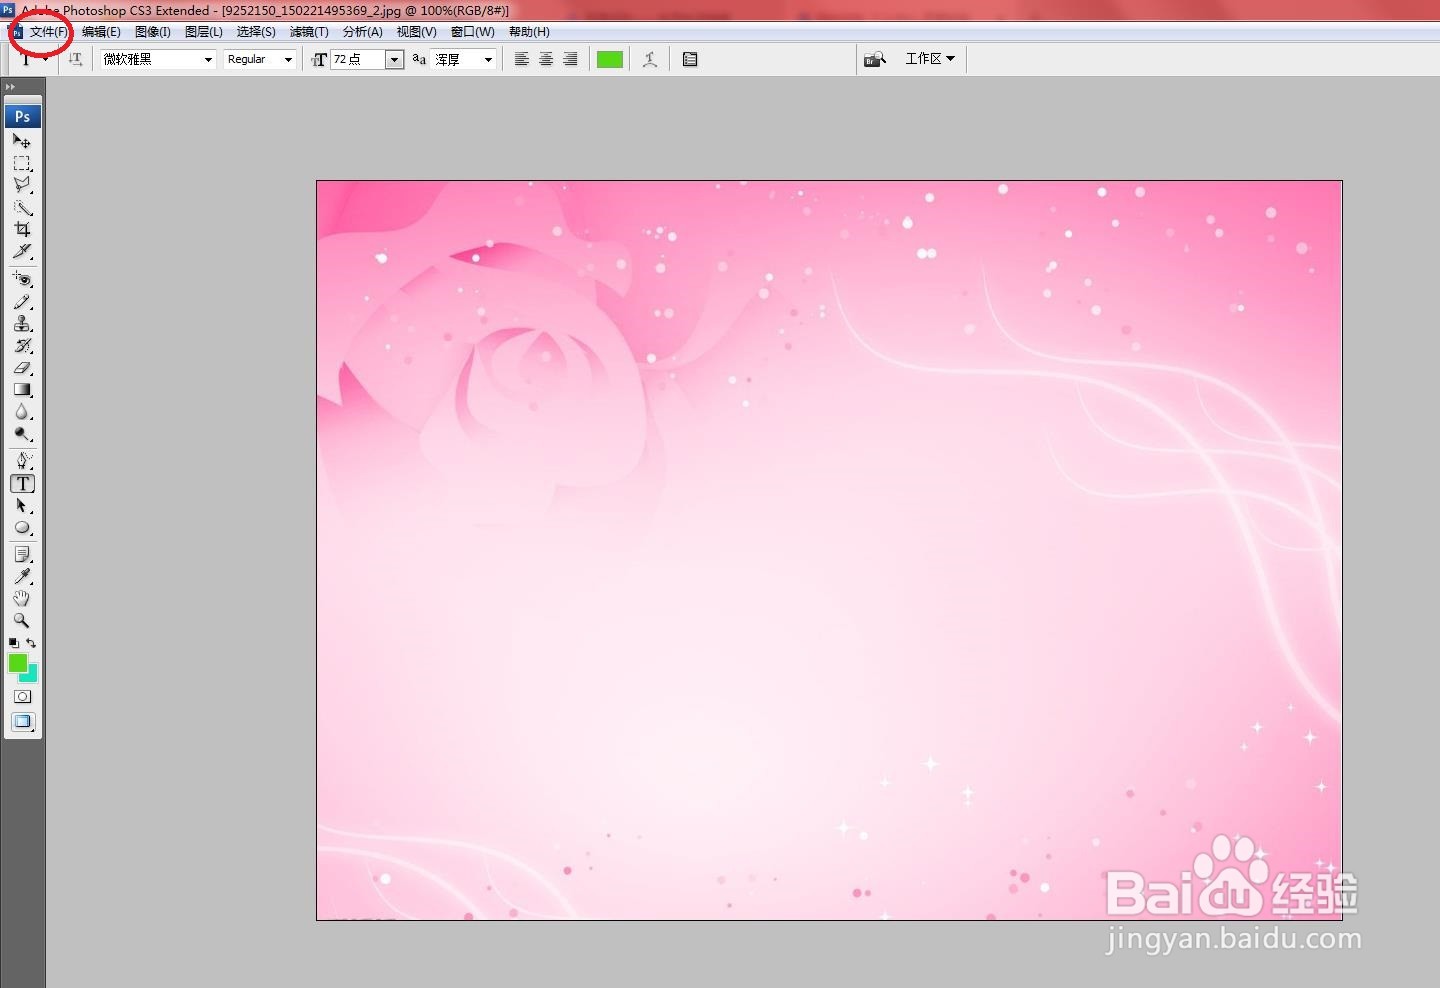Select the Eraser tool

(22, 367)
